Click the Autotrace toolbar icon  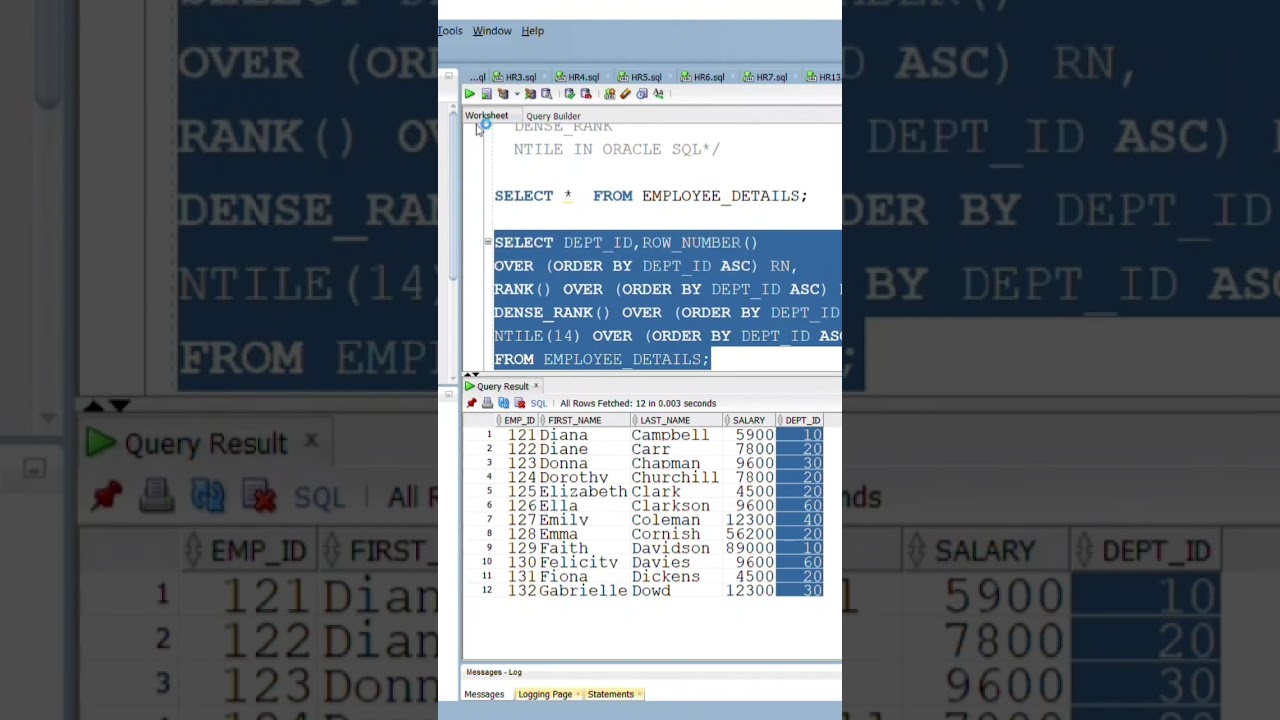click(530, 94)
